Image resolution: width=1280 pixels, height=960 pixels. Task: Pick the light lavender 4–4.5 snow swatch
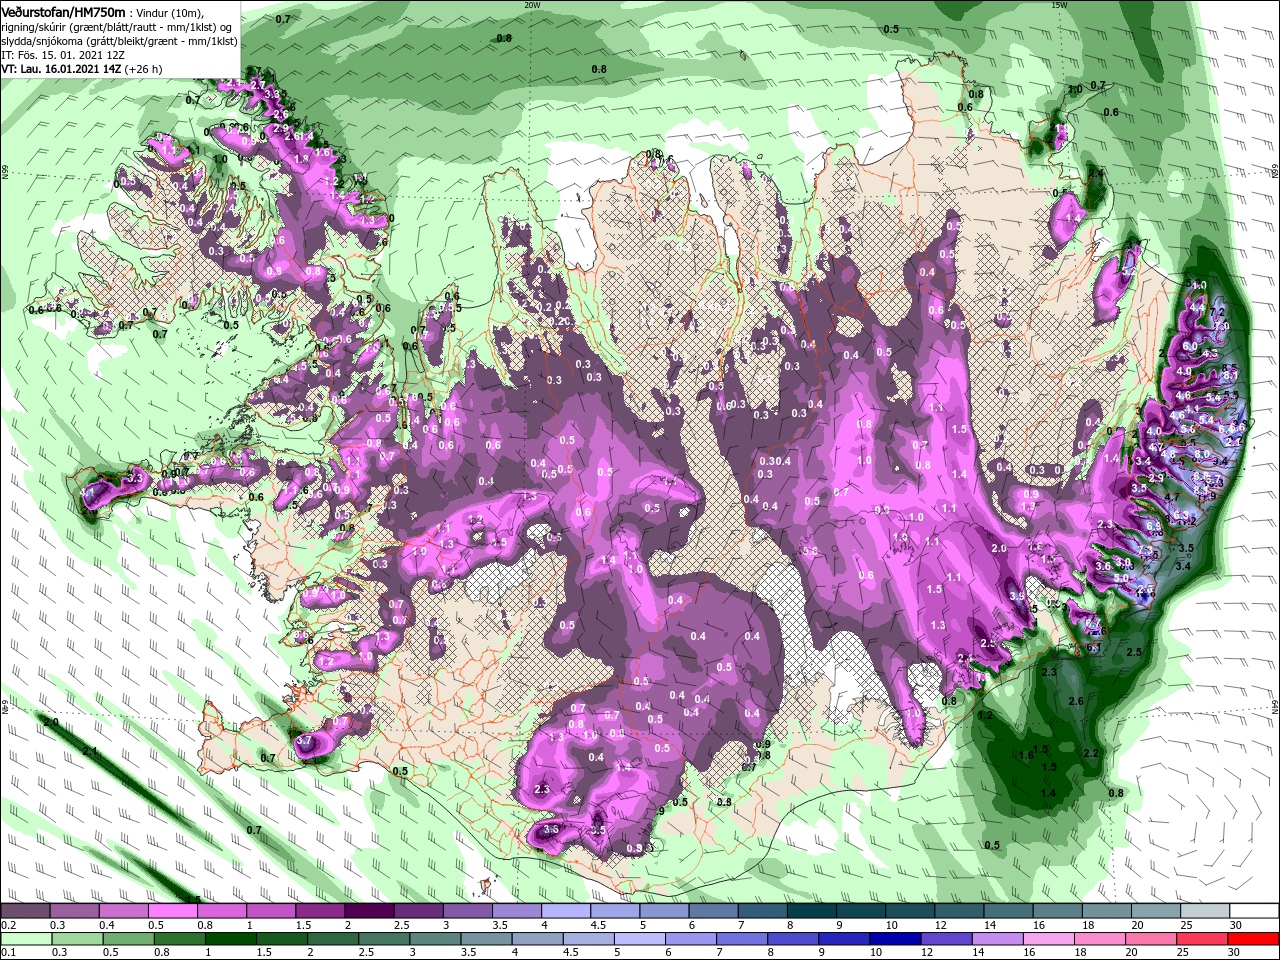tap(564, 911)
